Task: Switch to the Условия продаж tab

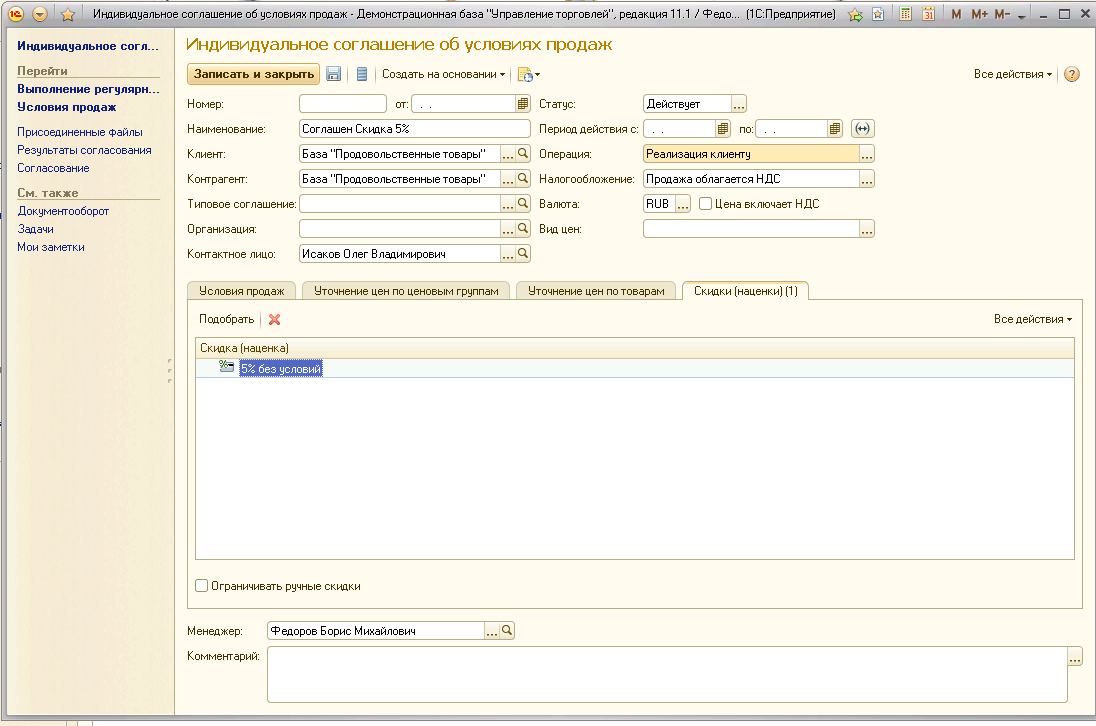Action: 241,291
